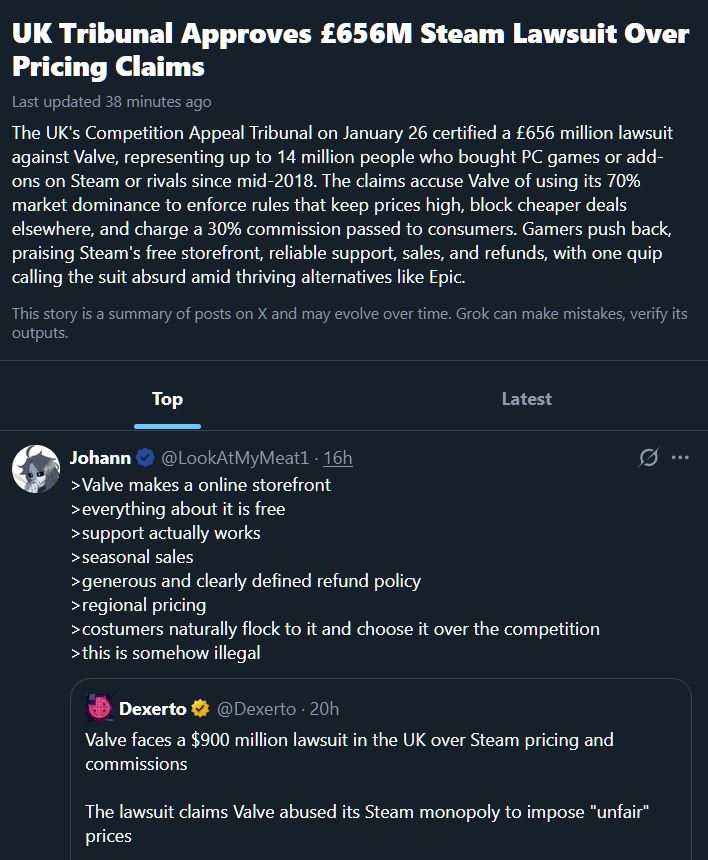Click the story summary paragraph
708x860 pixels.
[x=350, y=205]
